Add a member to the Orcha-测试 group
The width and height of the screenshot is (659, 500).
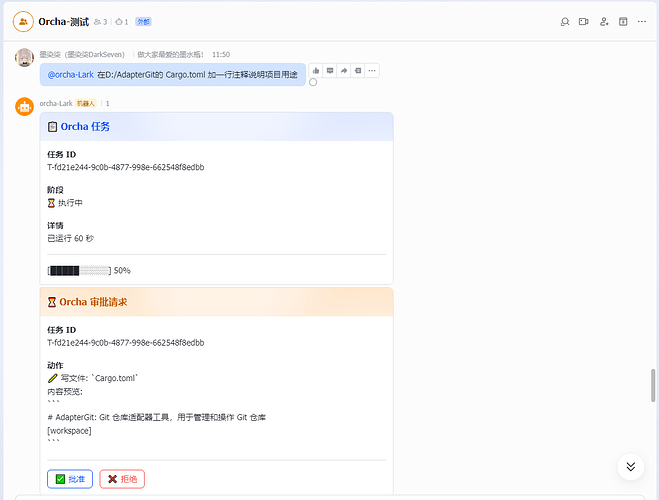coord(604,21)
